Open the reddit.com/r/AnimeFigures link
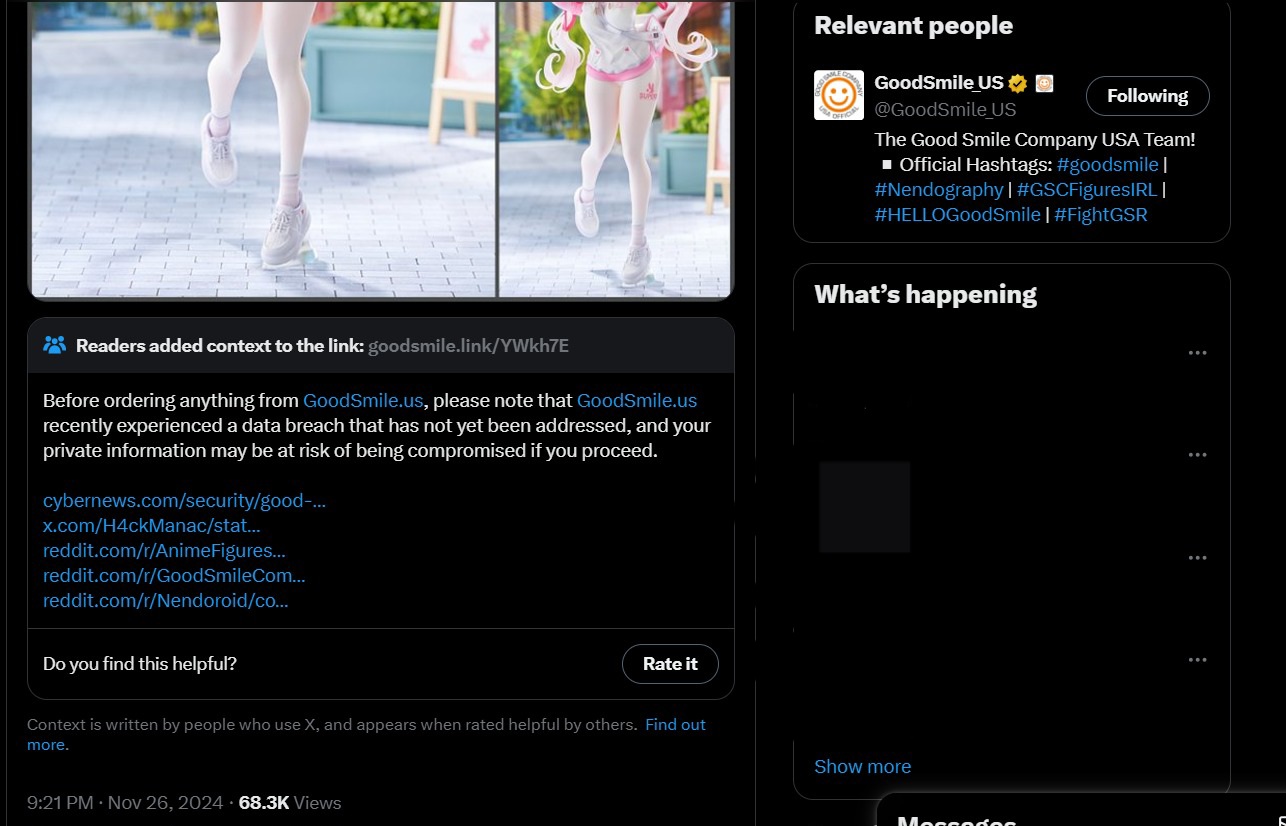The height and width of the screenshot is (826, 1286). [x=164, y=550]
